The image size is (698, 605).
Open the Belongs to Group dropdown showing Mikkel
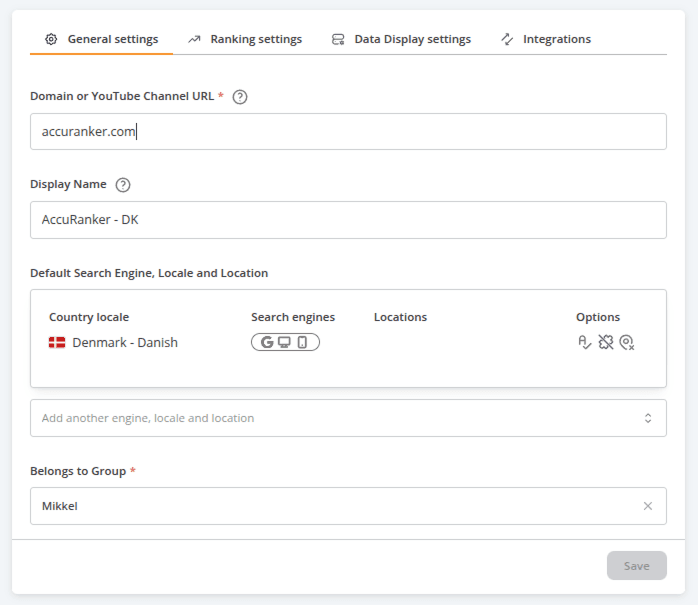click(348, 506)
